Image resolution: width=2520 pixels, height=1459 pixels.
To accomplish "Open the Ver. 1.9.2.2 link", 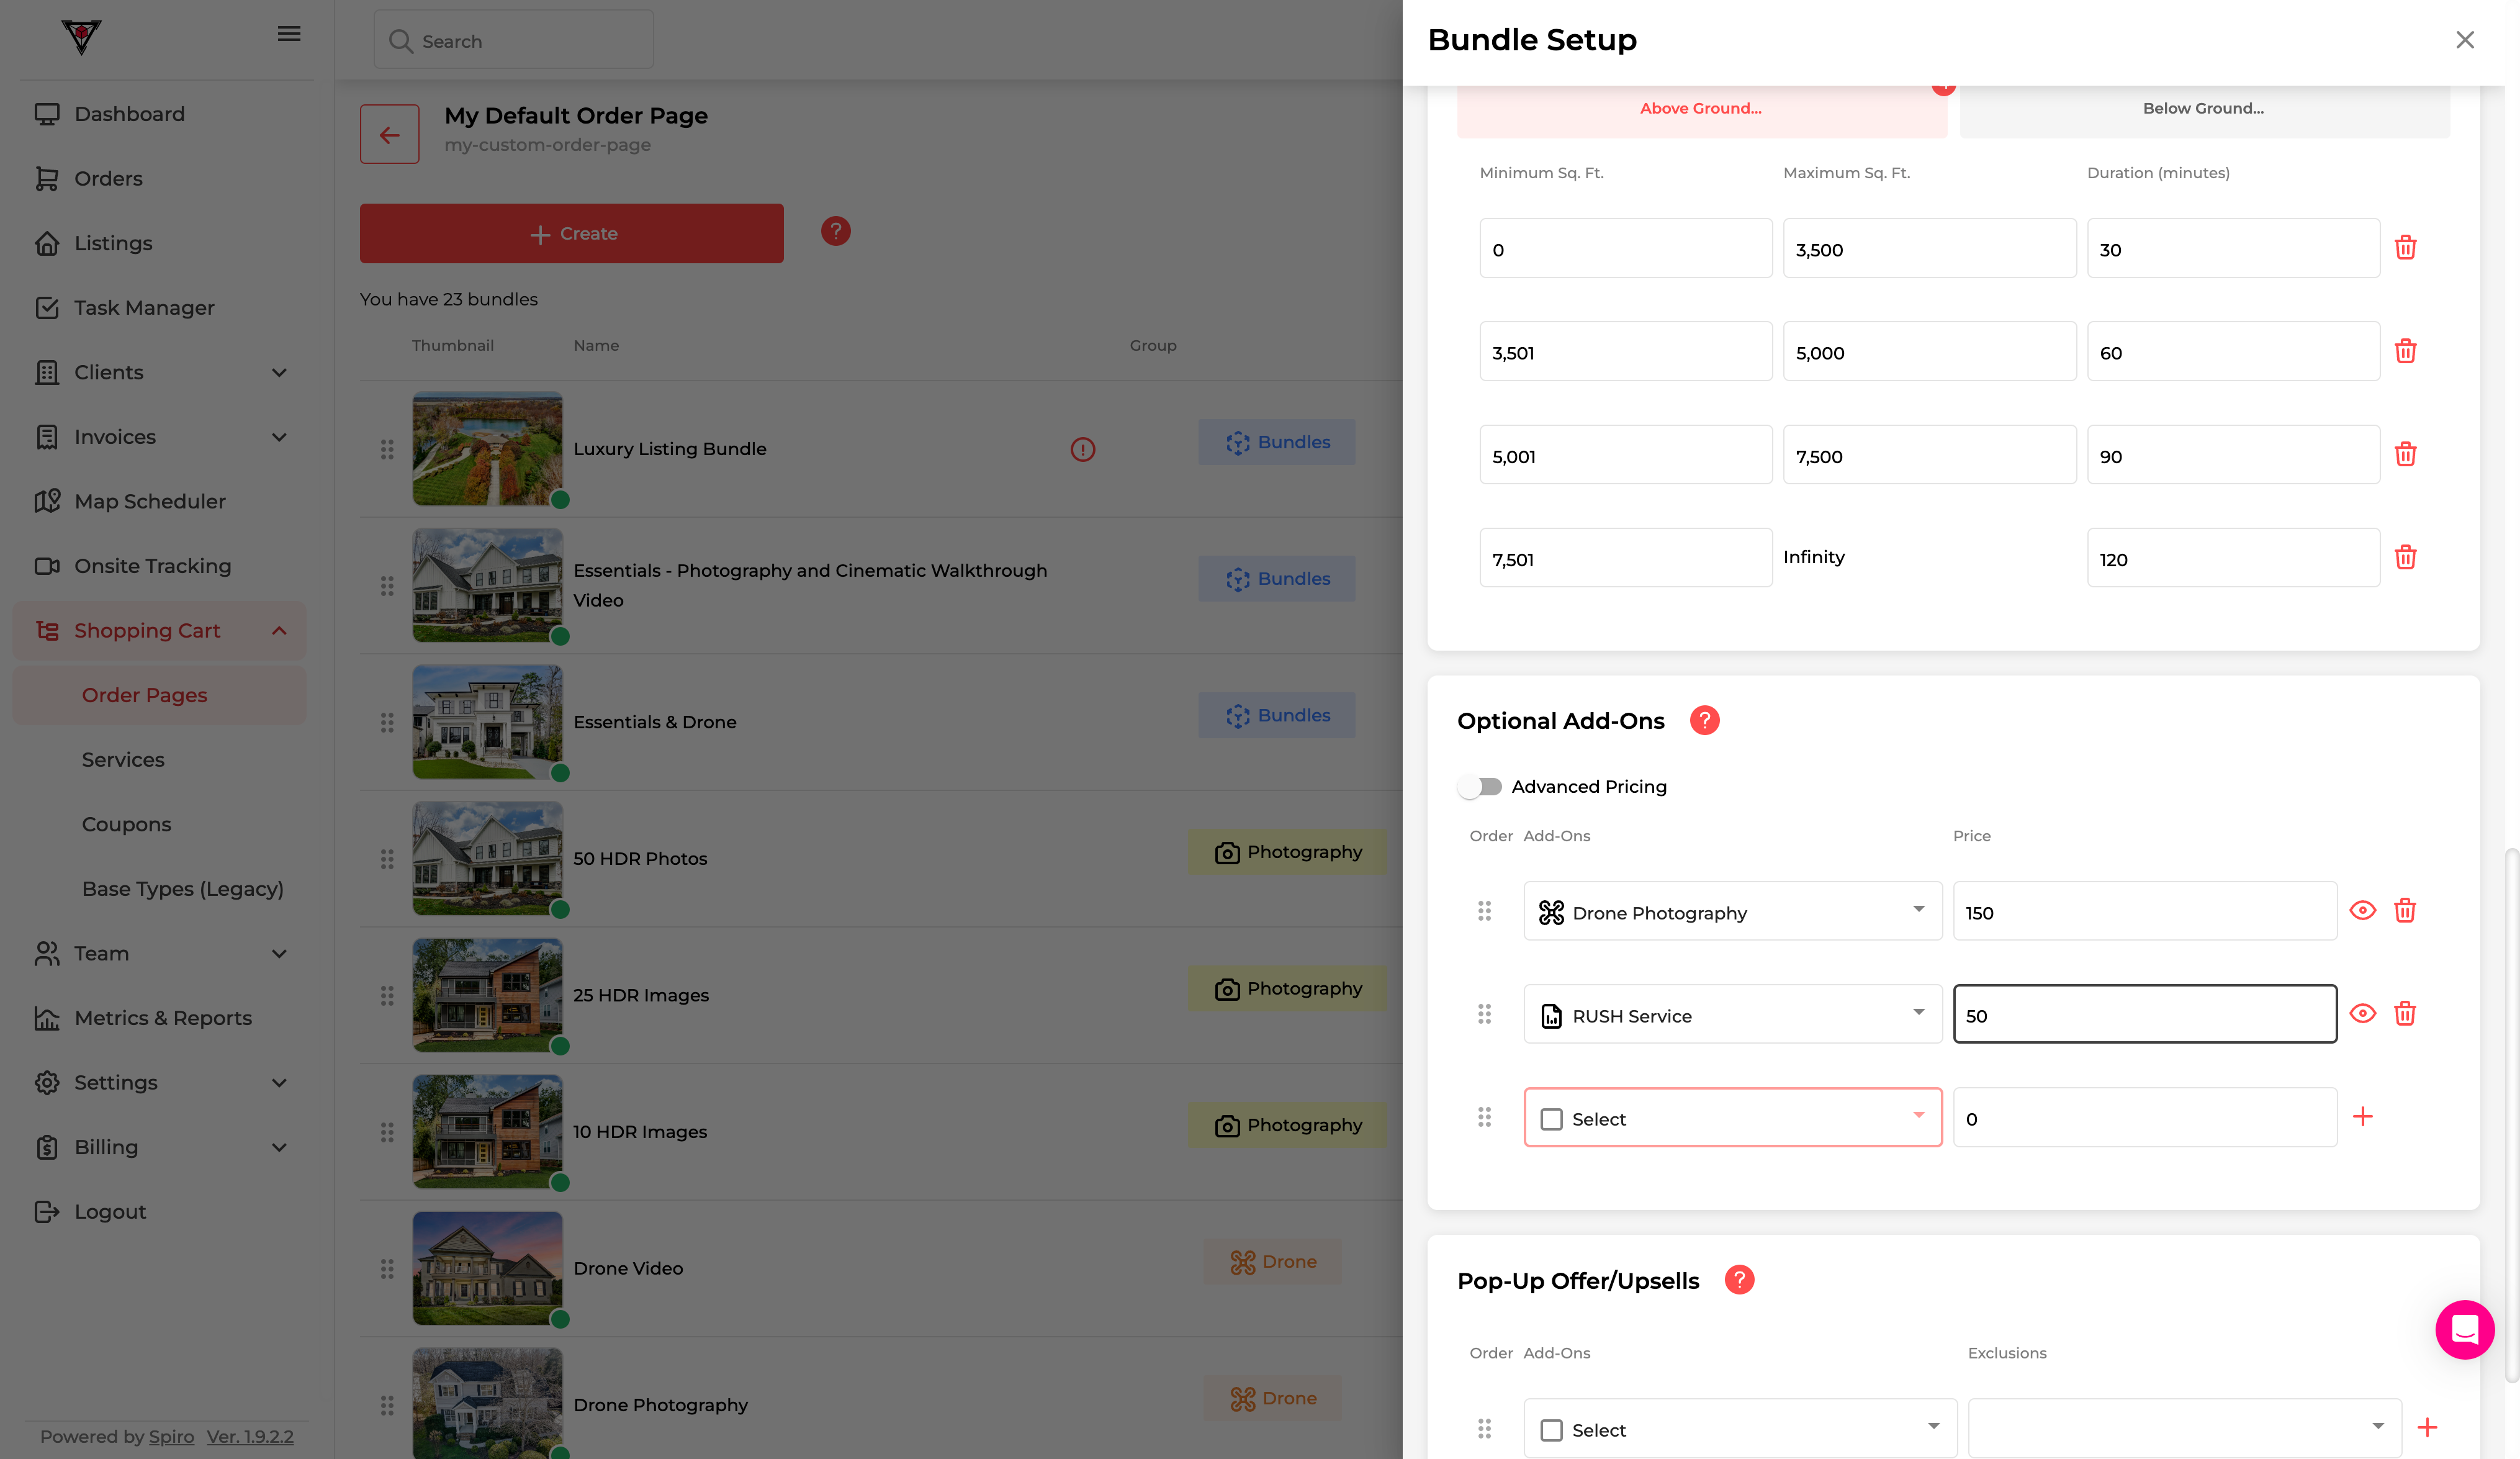I will coord(250,1436).
